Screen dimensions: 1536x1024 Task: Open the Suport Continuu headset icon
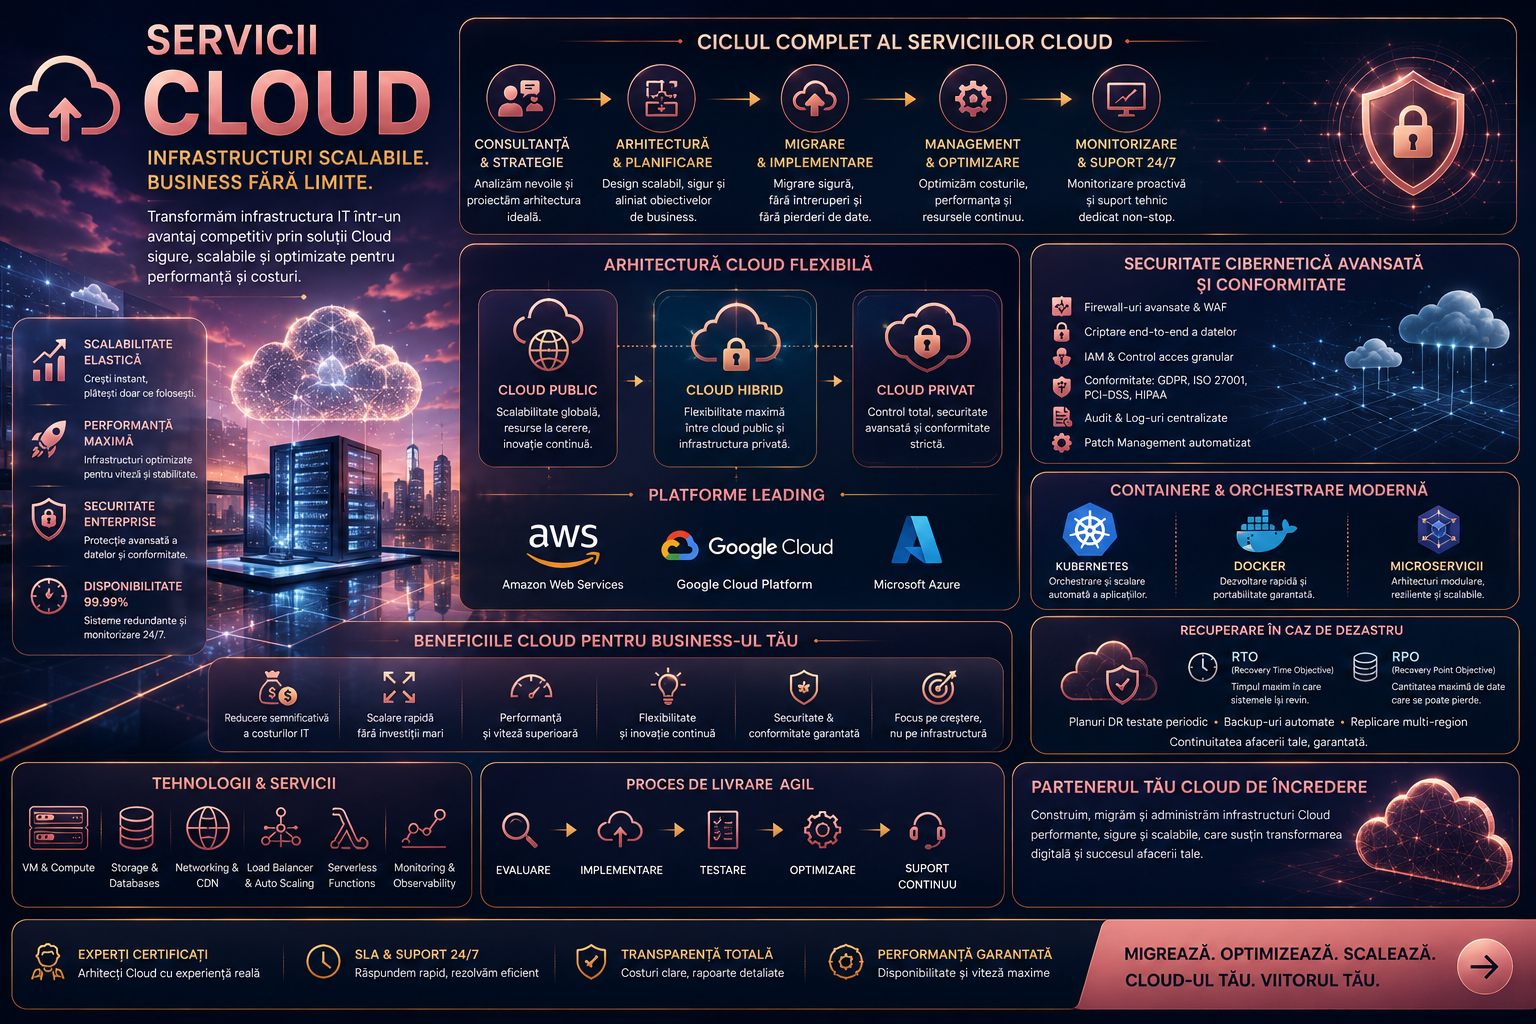tap(927, 830)
